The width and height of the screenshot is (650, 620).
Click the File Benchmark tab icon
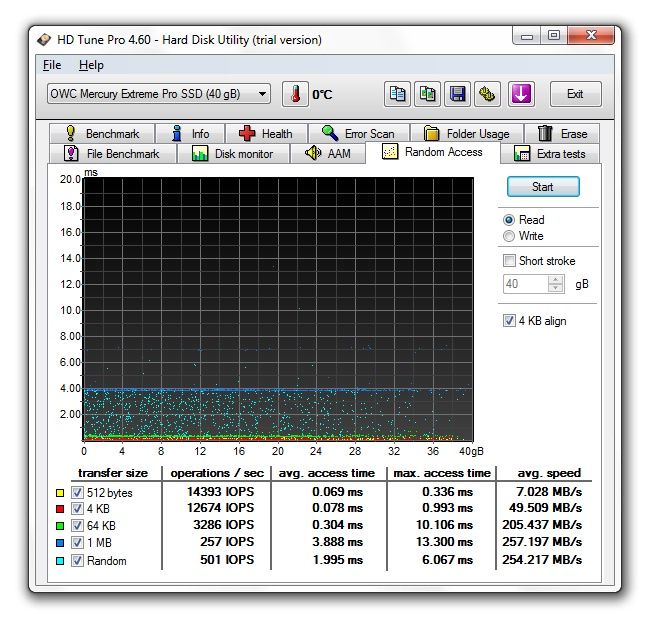click(71, 153)
